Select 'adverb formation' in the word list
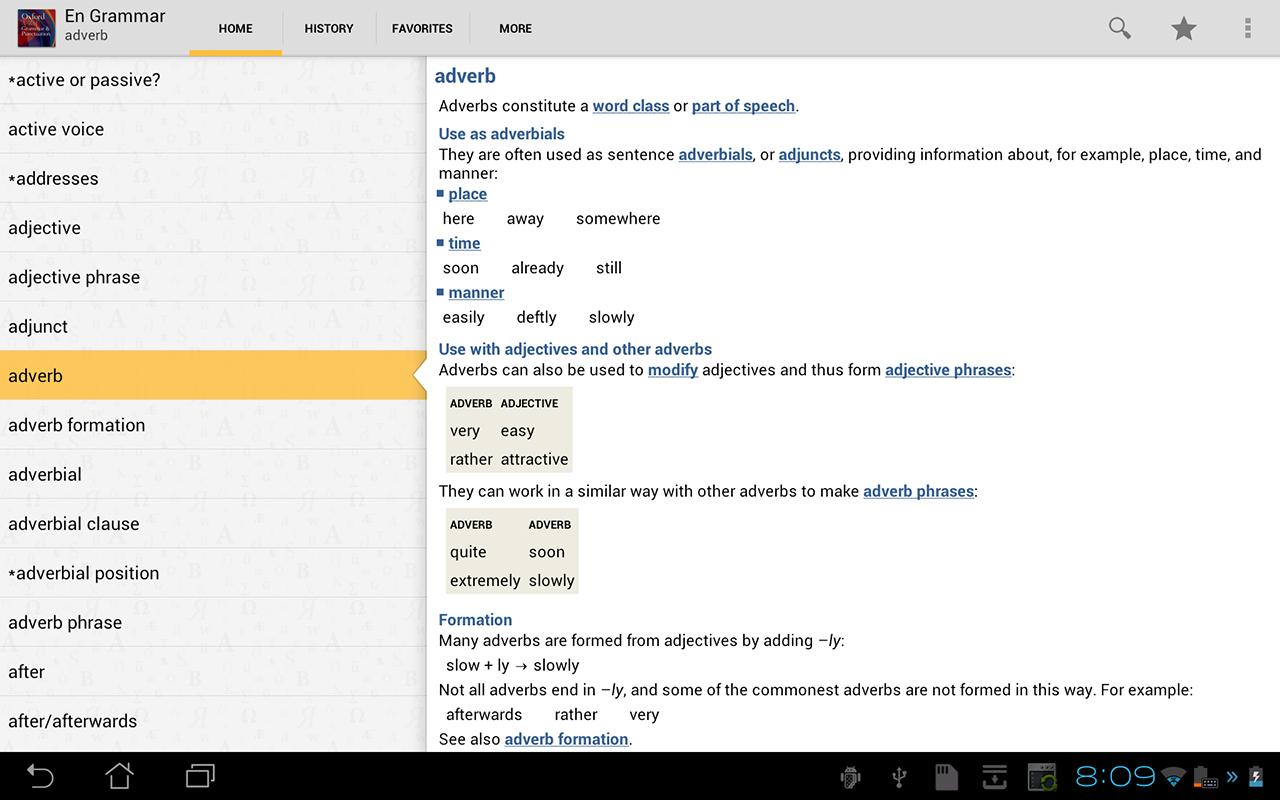The image size is (1280, 800). [x=77, y=425]
